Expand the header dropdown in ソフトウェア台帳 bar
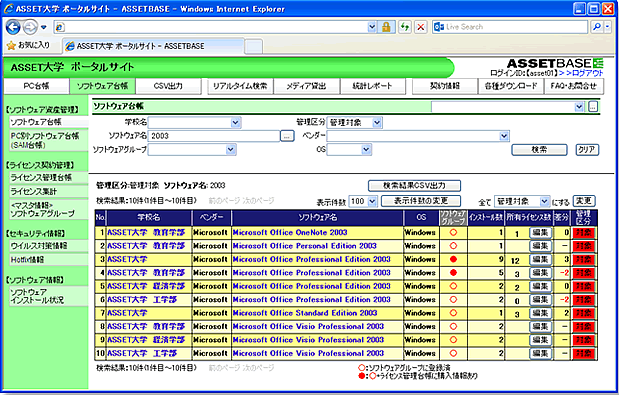Viewport: 619px width, 395px height. tap(579, 107)
